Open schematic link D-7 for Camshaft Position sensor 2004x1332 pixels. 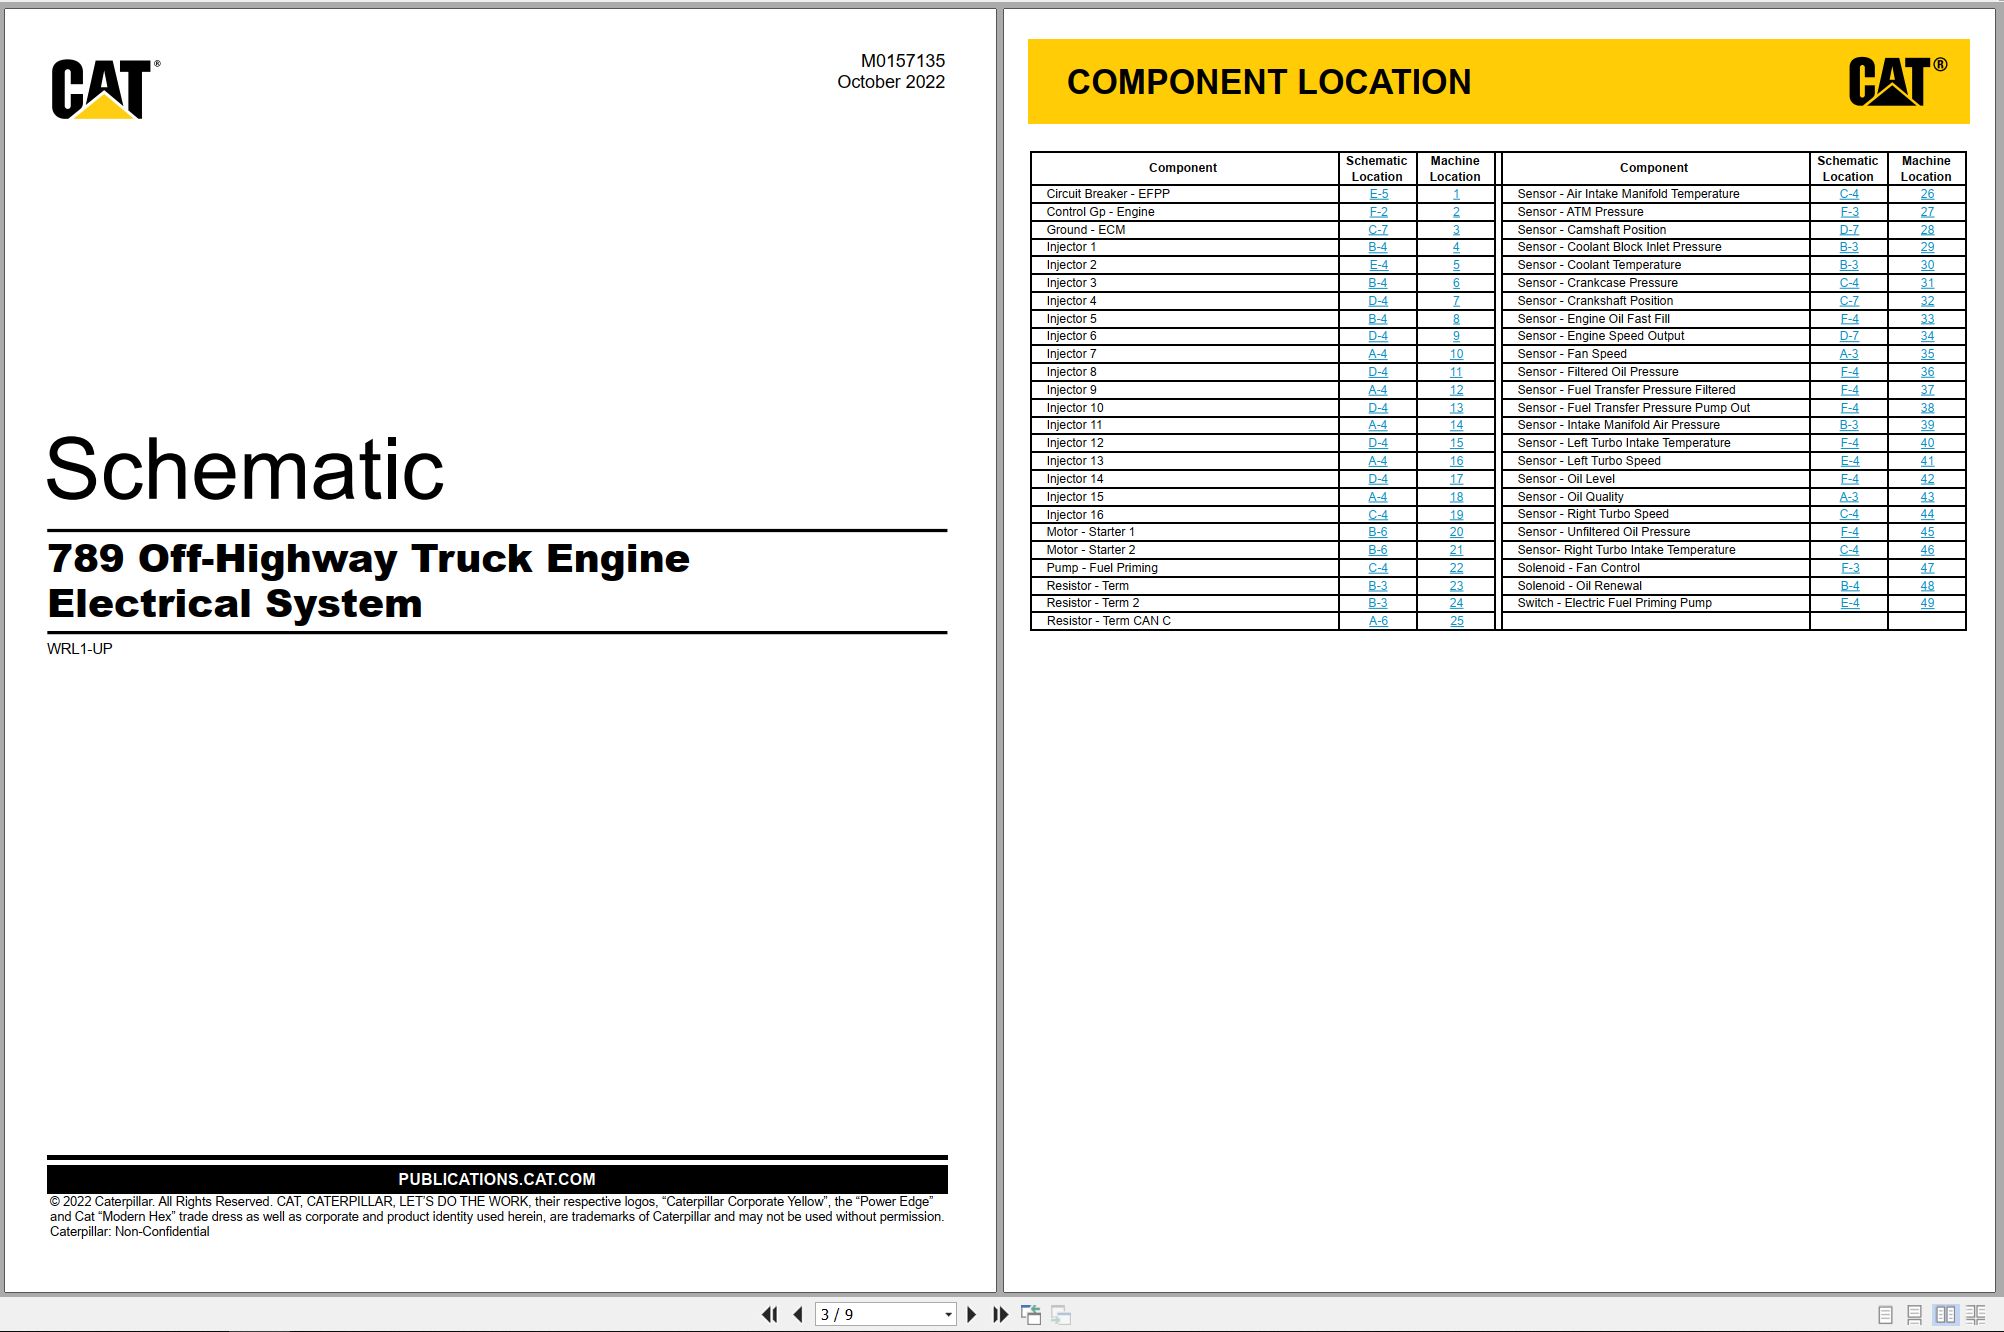point(1849,230)
